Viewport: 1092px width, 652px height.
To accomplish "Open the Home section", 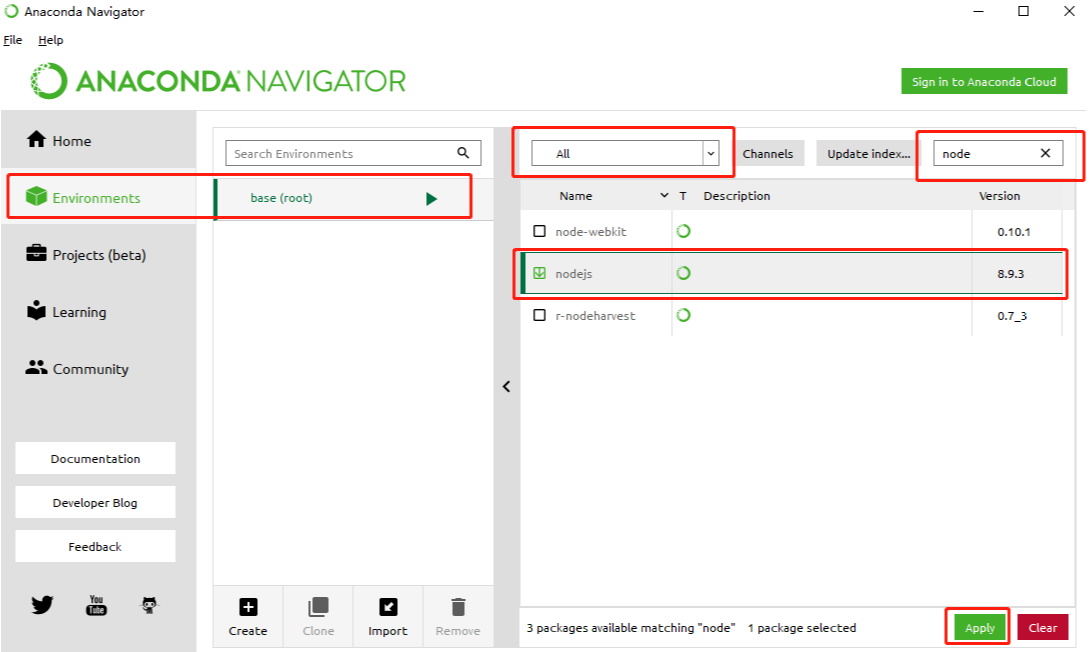I will pos(98,141).
